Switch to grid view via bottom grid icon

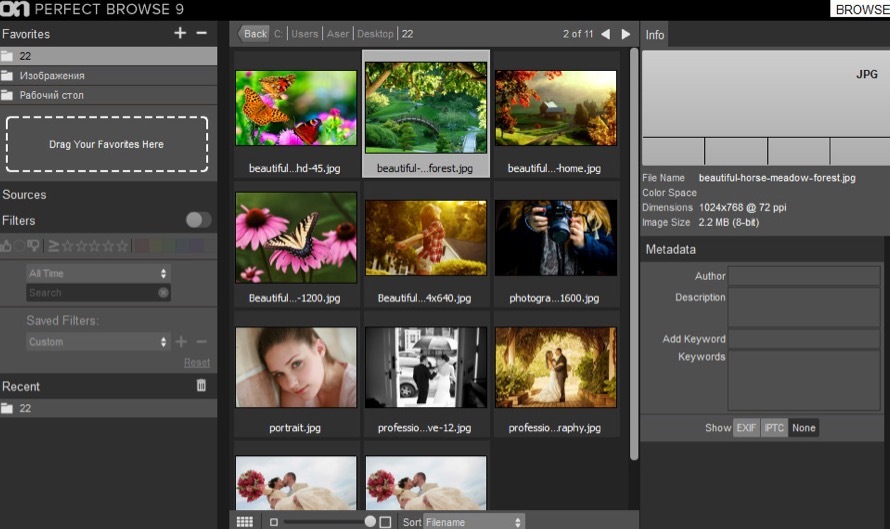point(244,521)
